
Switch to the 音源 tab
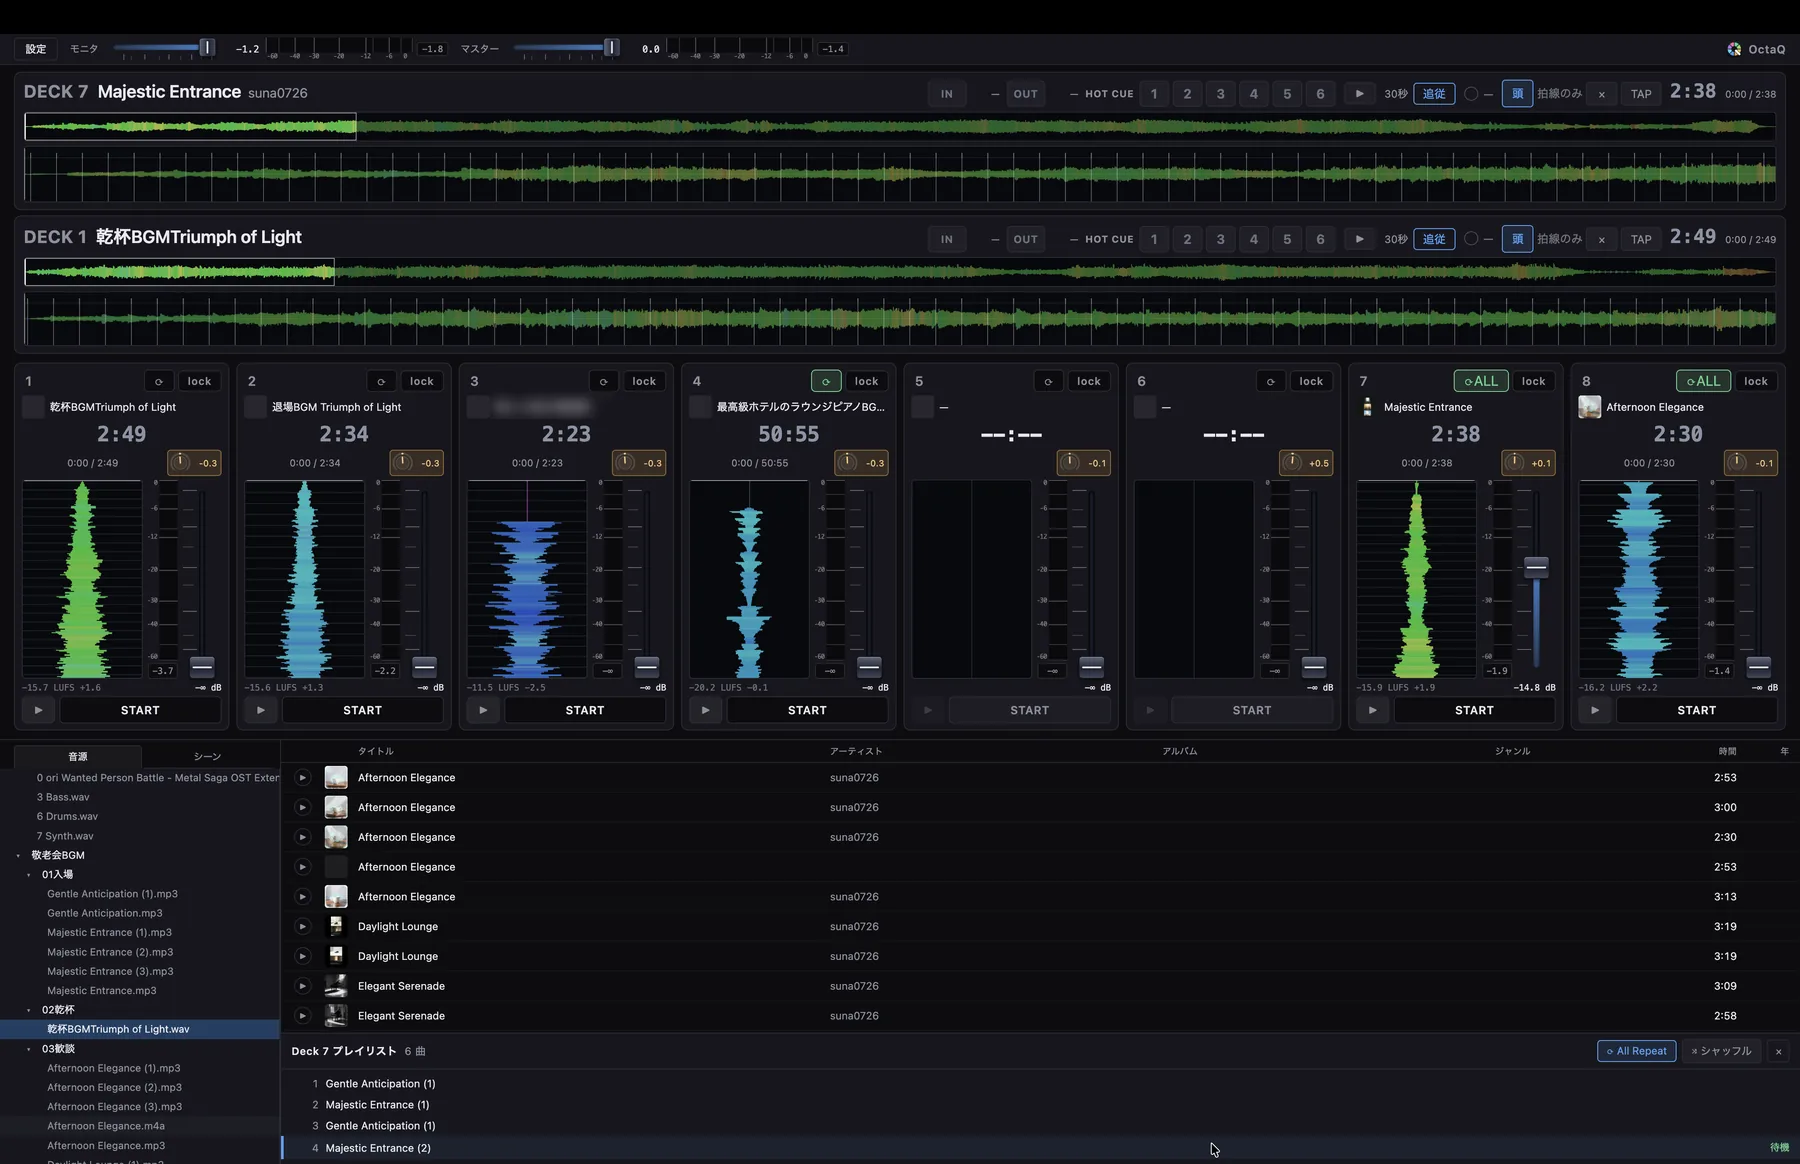click(78, 756)
